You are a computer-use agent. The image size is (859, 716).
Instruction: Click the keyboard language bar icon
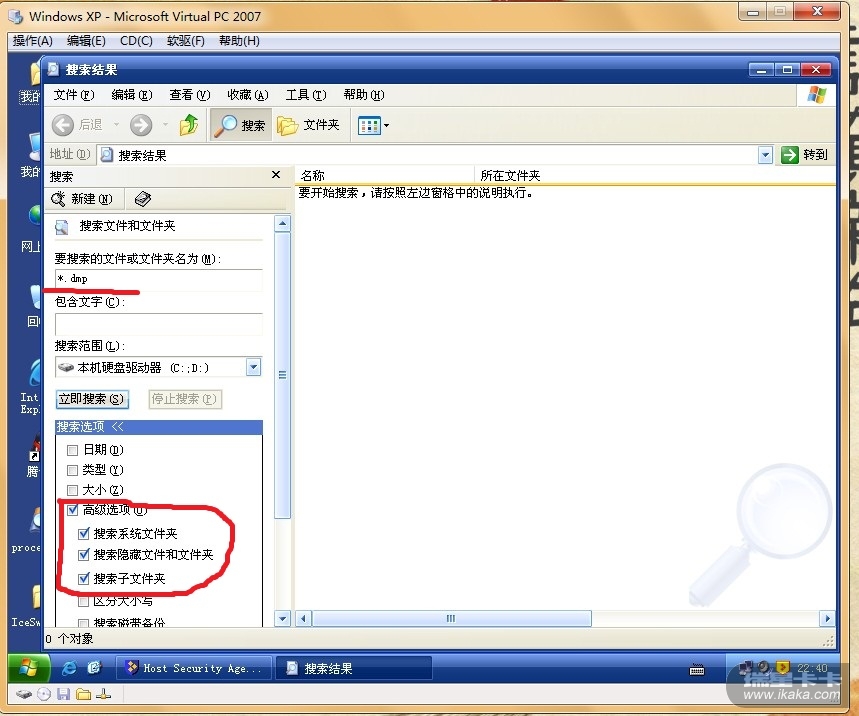pos(697,669)
